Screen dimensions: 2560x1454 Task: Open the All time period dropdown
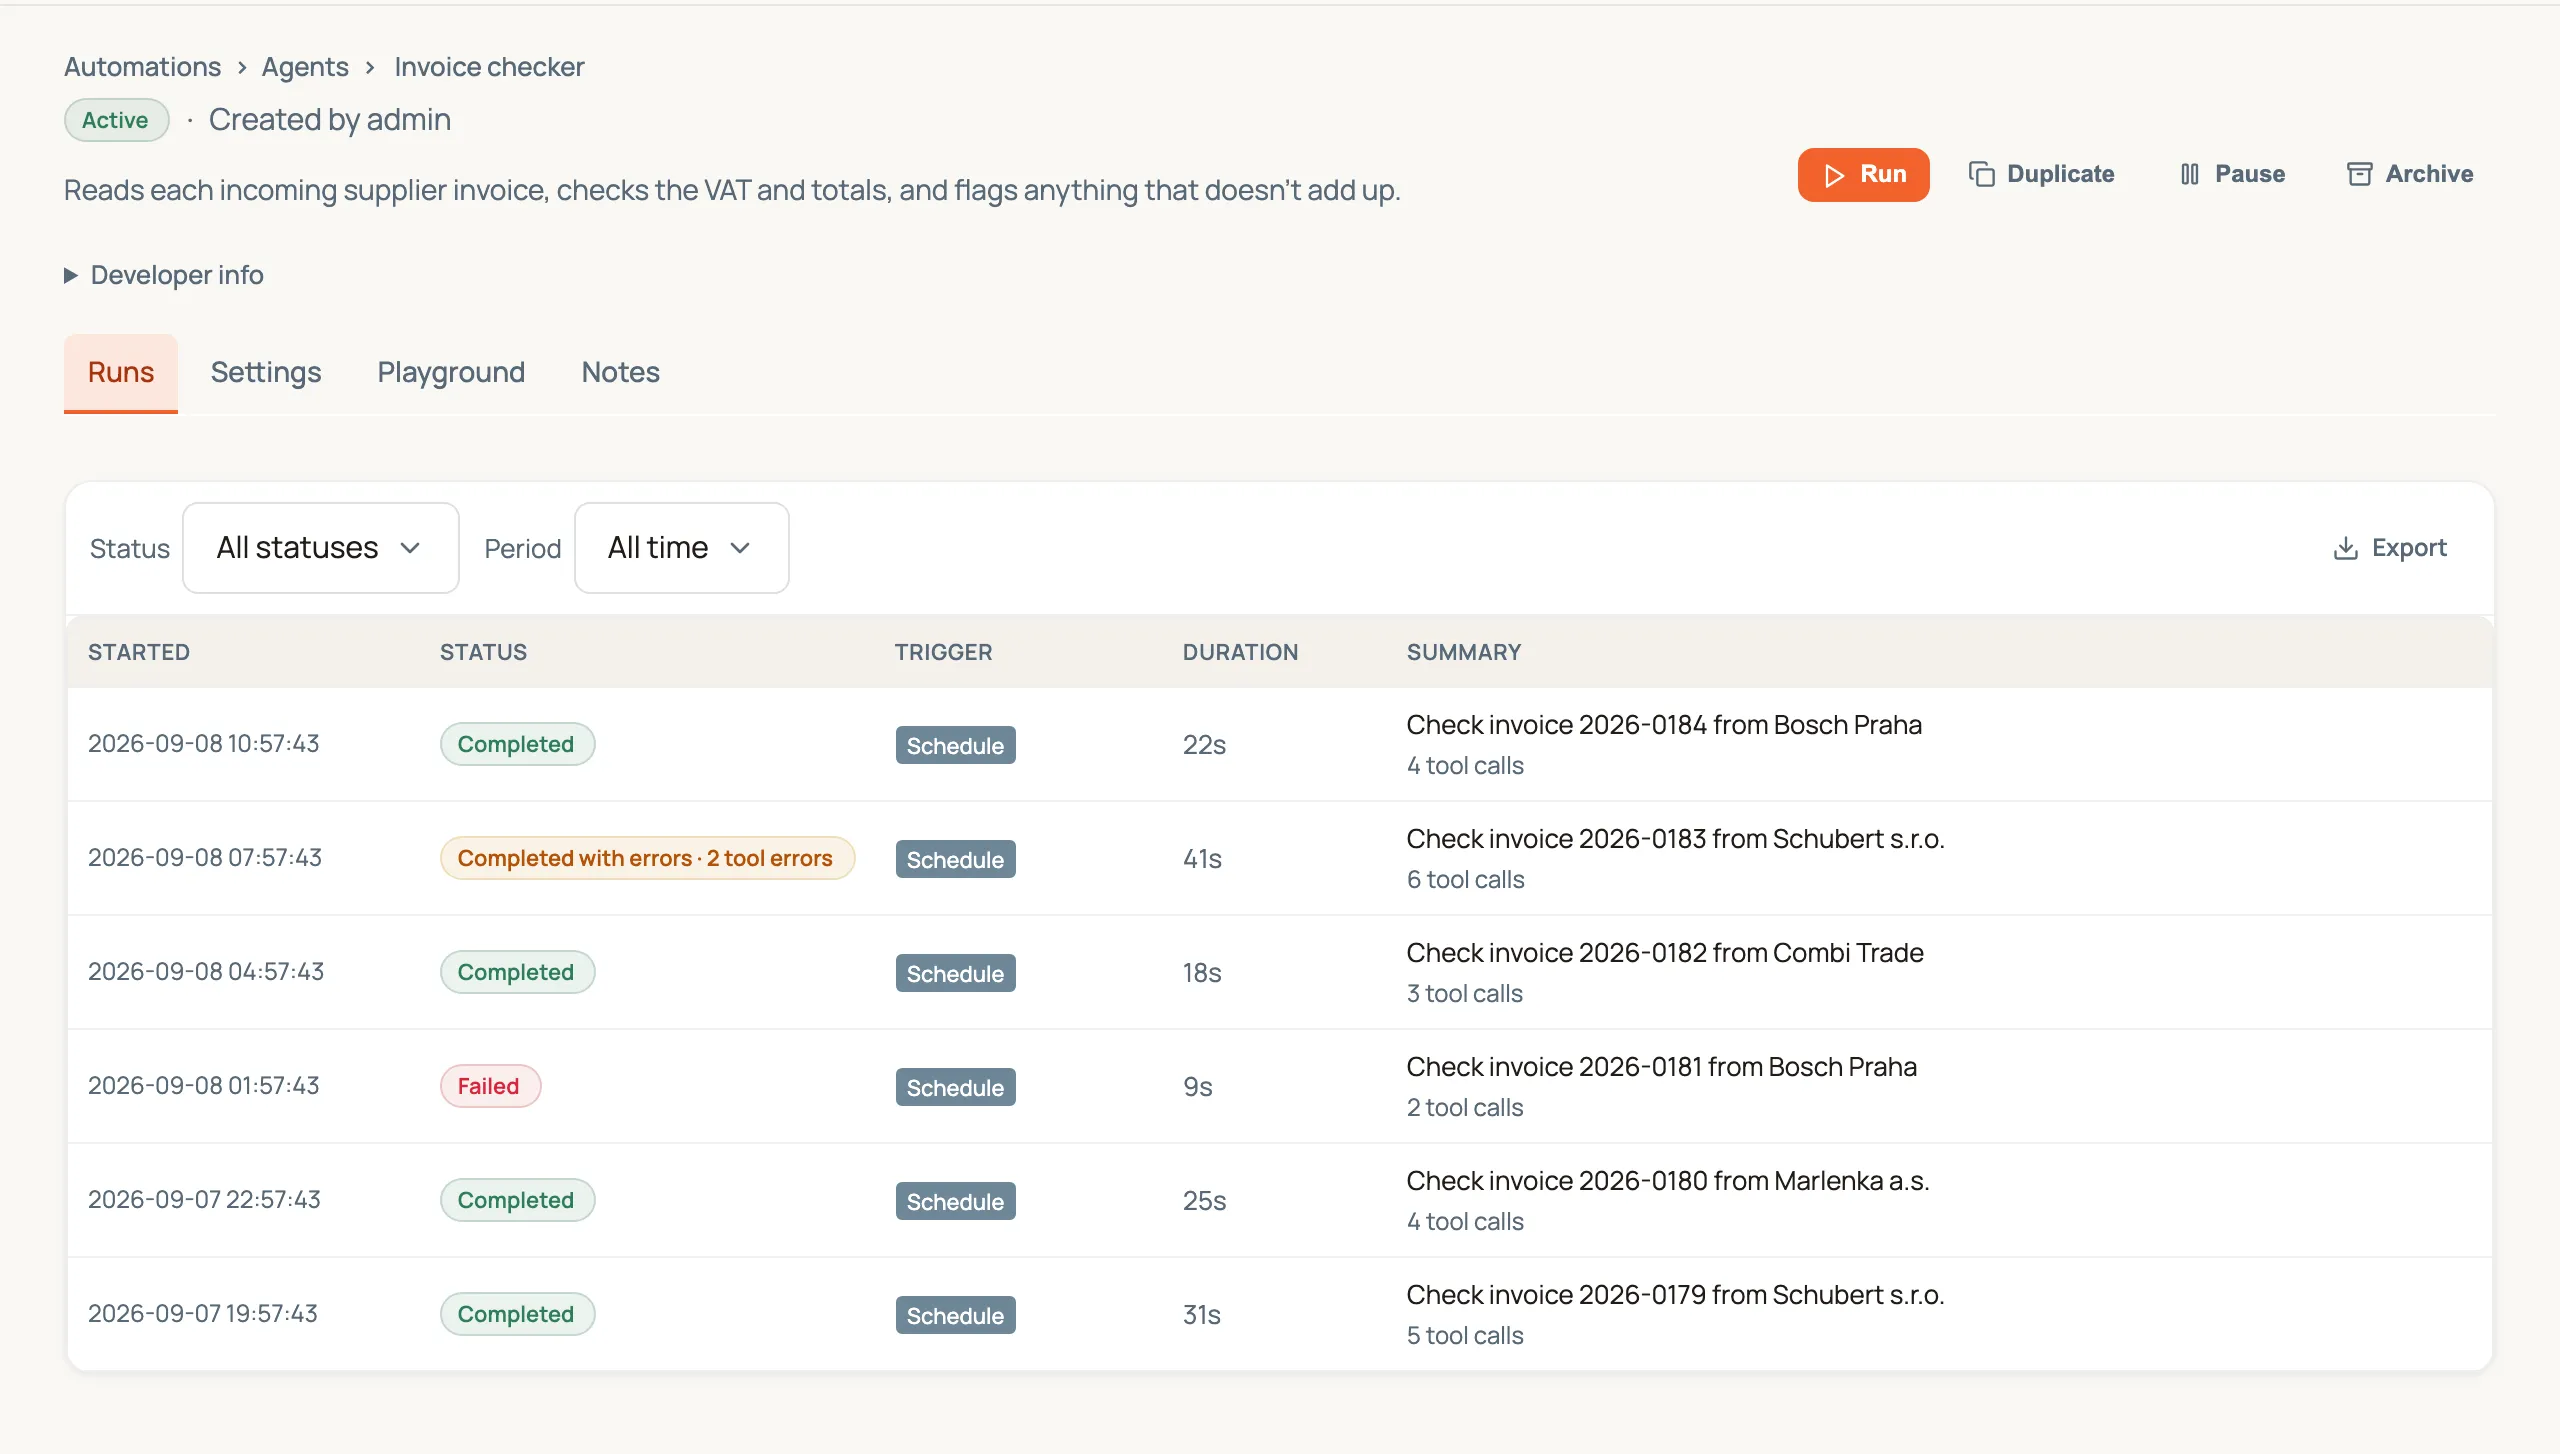682,548
